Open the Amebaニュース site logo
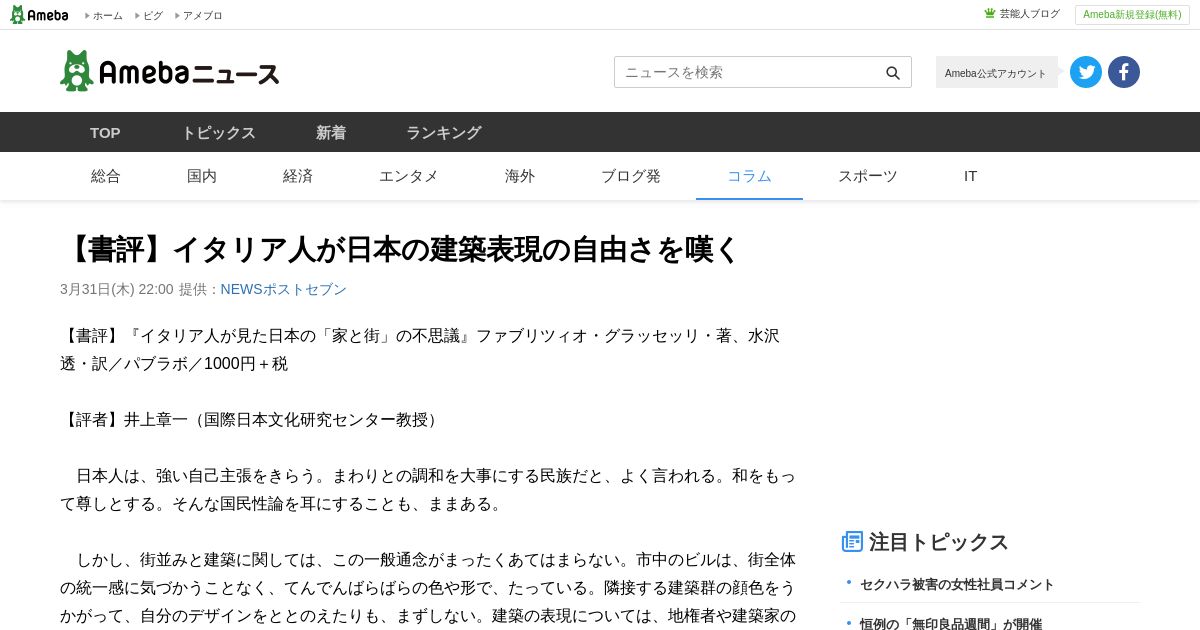This screenshot has width=1200, height=630. [x=170, y=72]
